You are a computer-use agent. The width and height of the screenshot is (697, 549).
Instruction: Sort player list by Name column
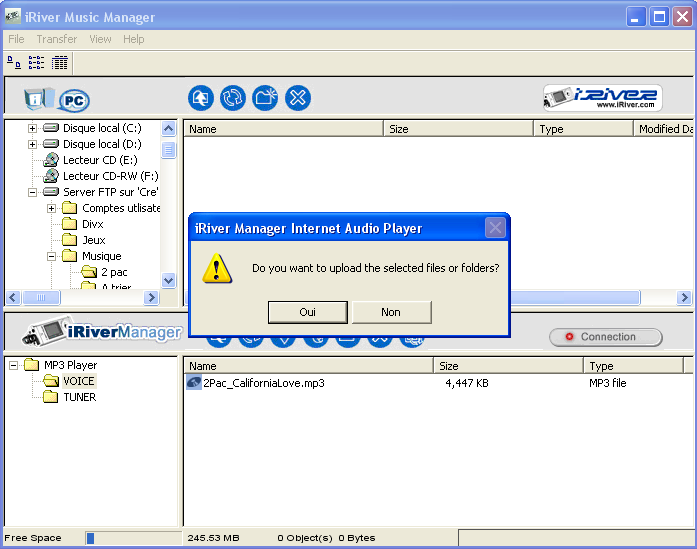coord(308,366)
